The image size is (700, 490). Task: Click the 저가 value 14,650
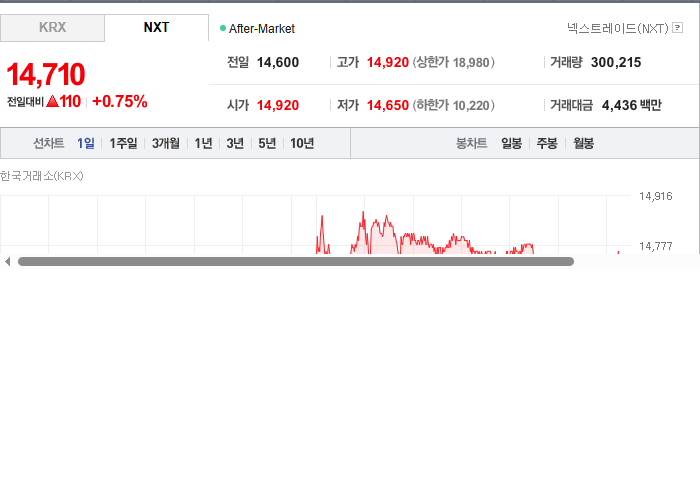click(x=388, y=105)
